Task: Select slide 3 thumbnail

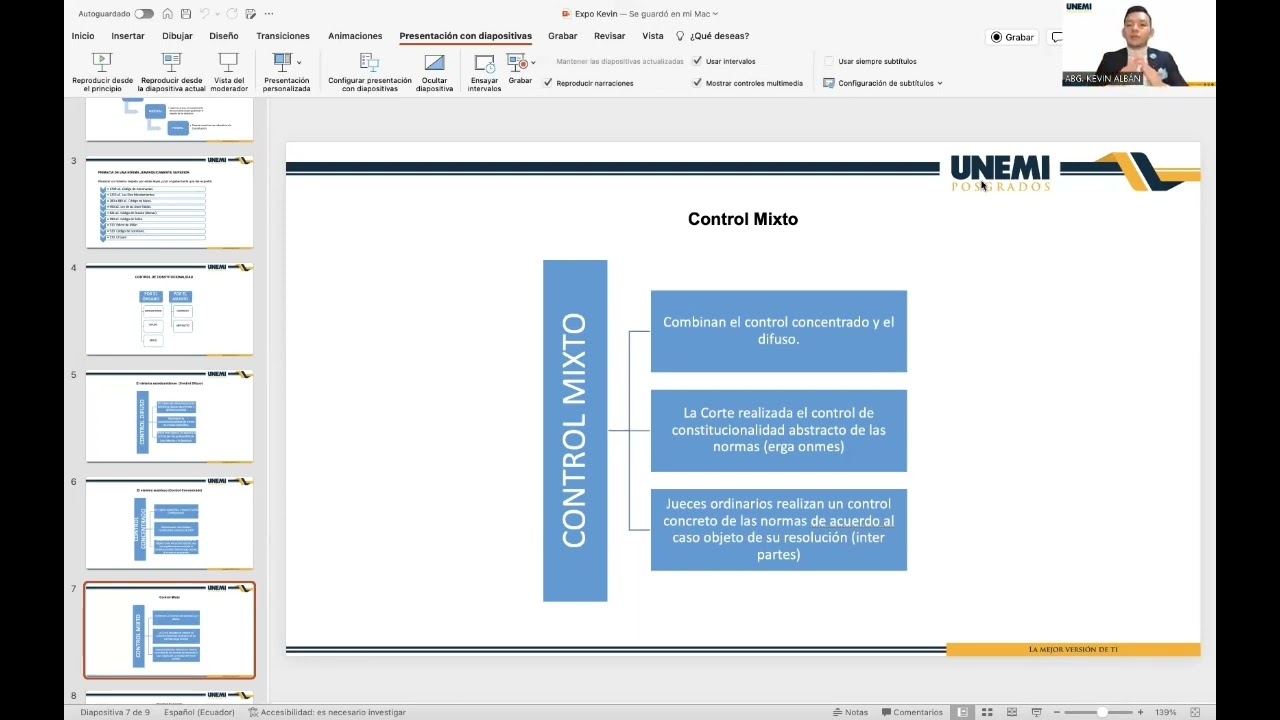Action: click(x=169, y=201)
